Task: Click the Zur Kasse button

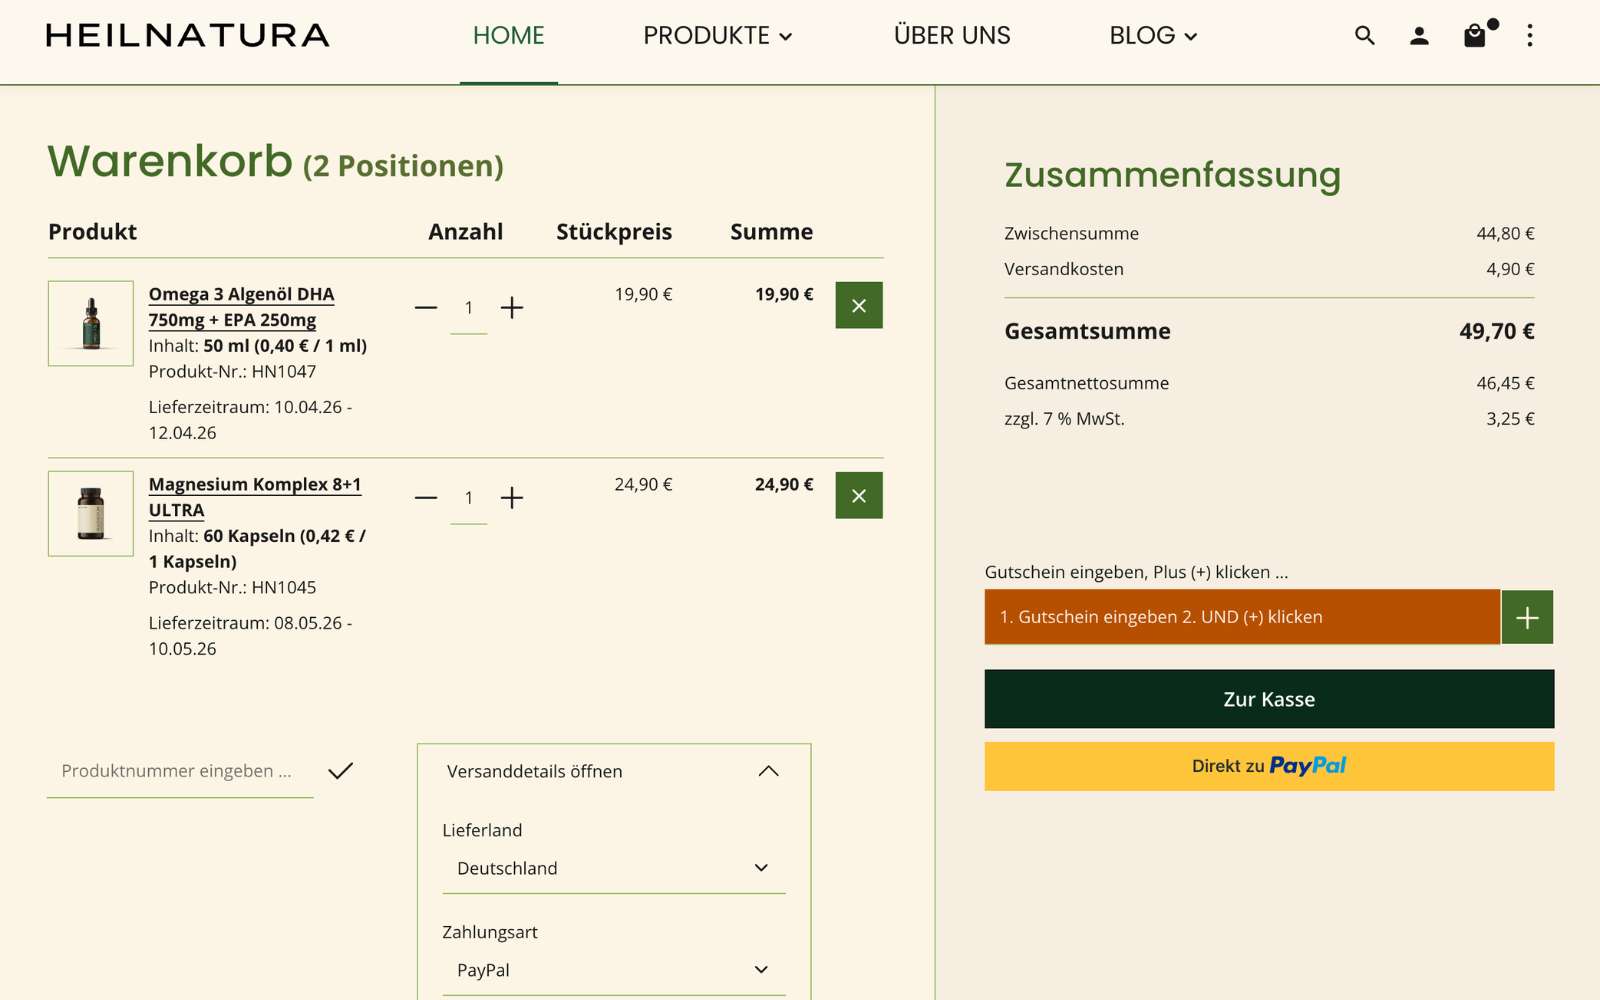Action: click(1269, 699)
